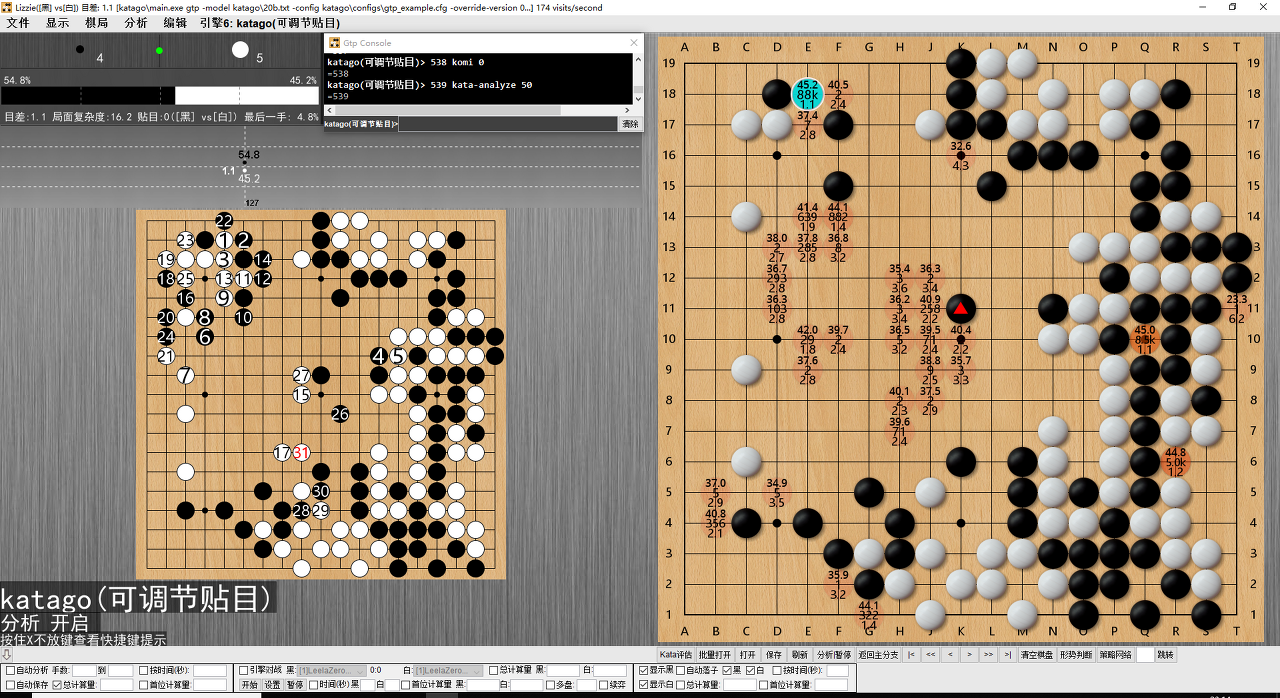The width and height of the screenshot is (1280, 698).
Task: Click 设置 in engine battle panel
Action: (x=272, y=685)
